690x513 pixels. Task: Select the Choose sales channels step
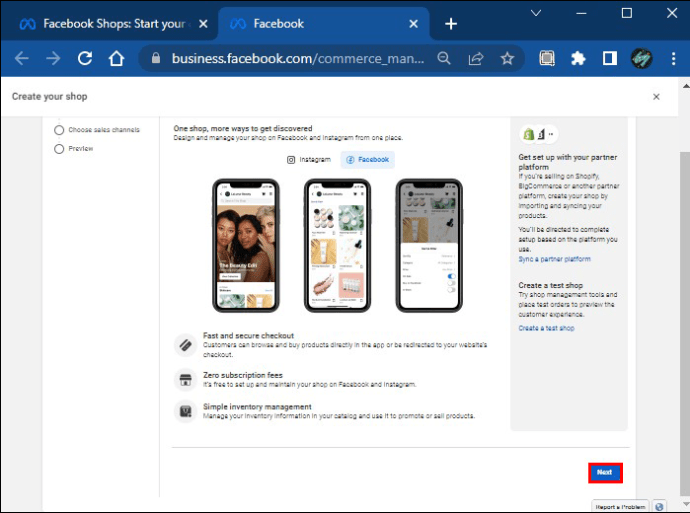(97, 130)
